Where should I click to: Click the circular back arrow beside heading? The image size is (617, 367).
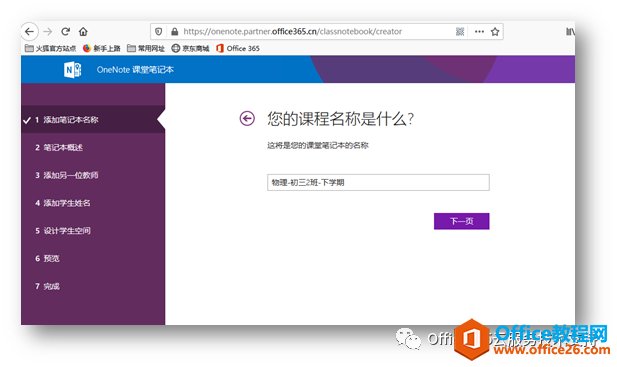point(247,118)
